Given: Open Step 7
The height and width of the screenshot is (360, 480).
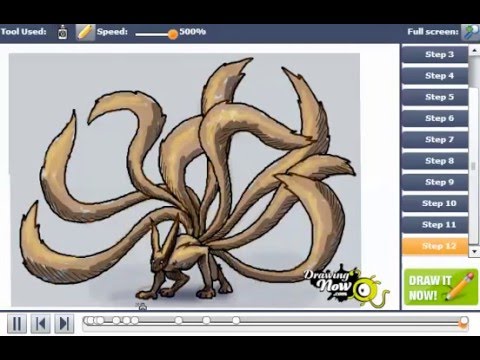Looking at the screenshot, I should coord(435,140).
